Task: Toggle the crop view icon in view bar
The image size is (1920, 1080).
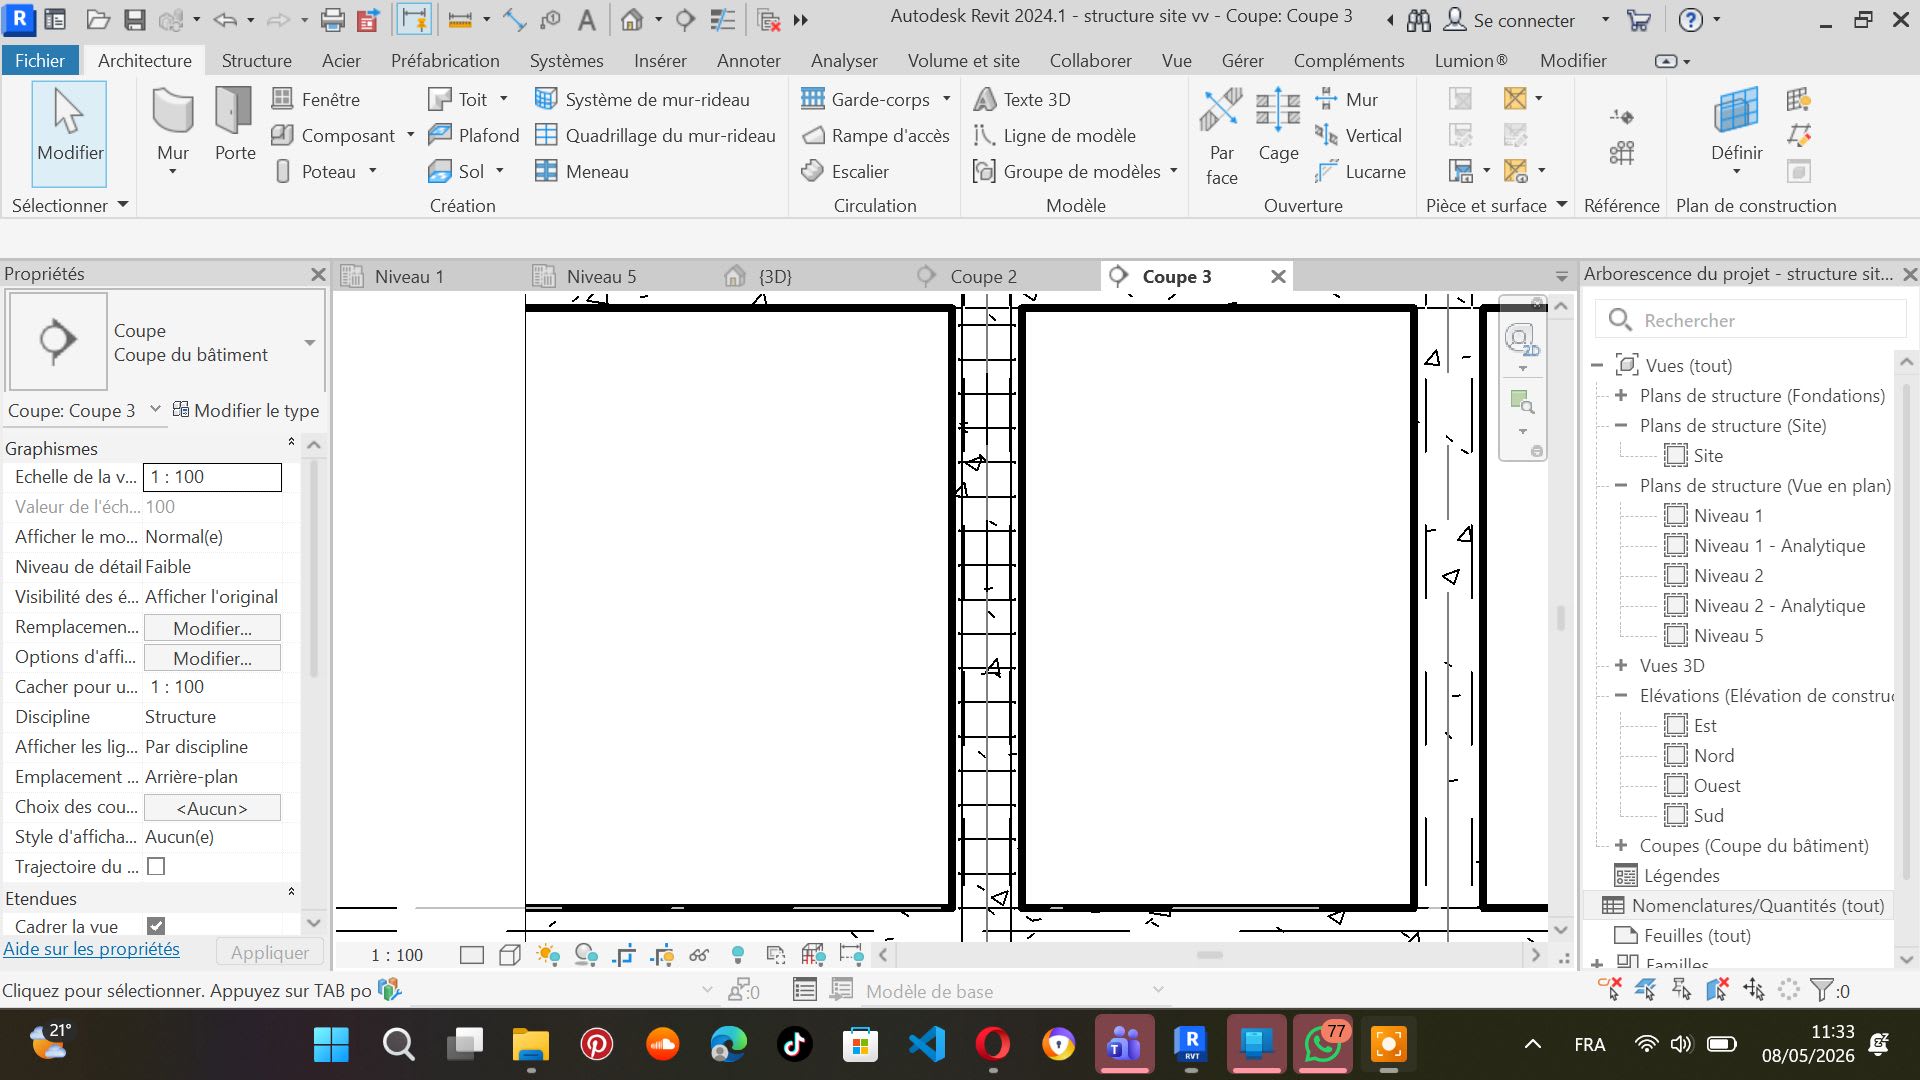Action: [624, 955]
